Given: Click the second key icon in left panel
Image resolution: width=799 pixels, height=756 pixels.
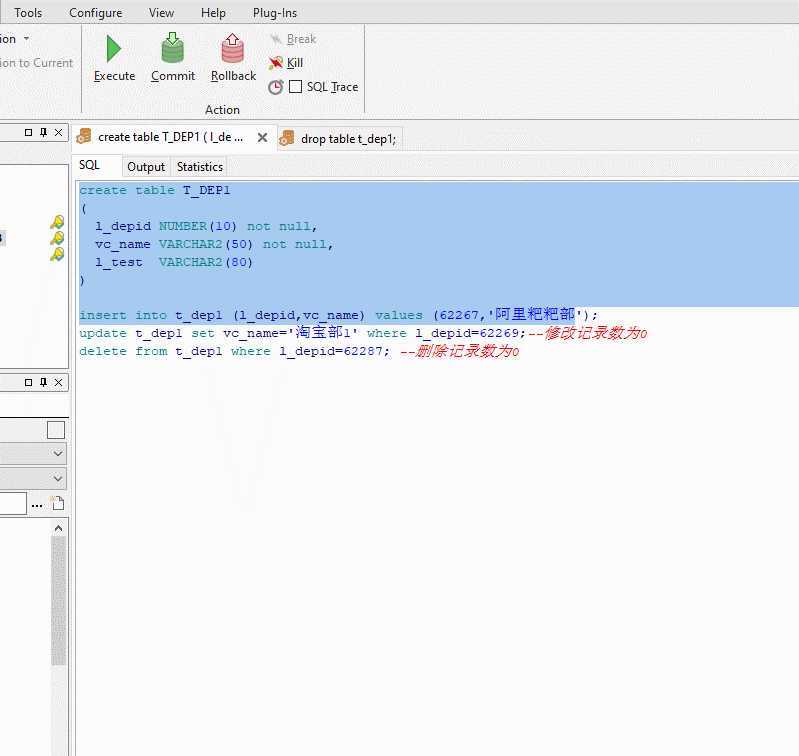Looking at the screenshot, I should click(x=57, y=238).
